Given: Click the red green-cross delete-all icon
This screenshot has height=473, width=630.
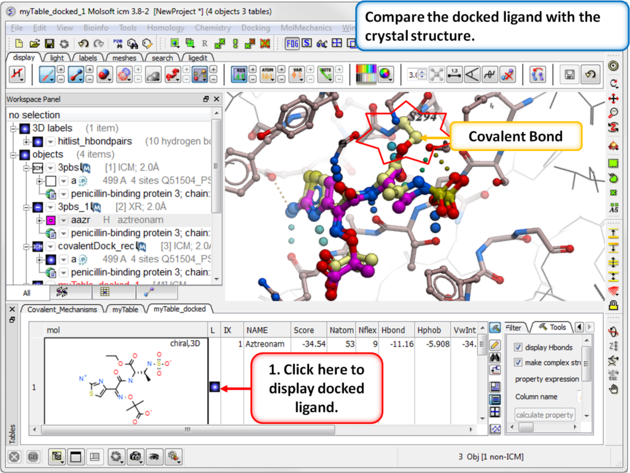Looking at the screenshot, I should tap(265, 43).
